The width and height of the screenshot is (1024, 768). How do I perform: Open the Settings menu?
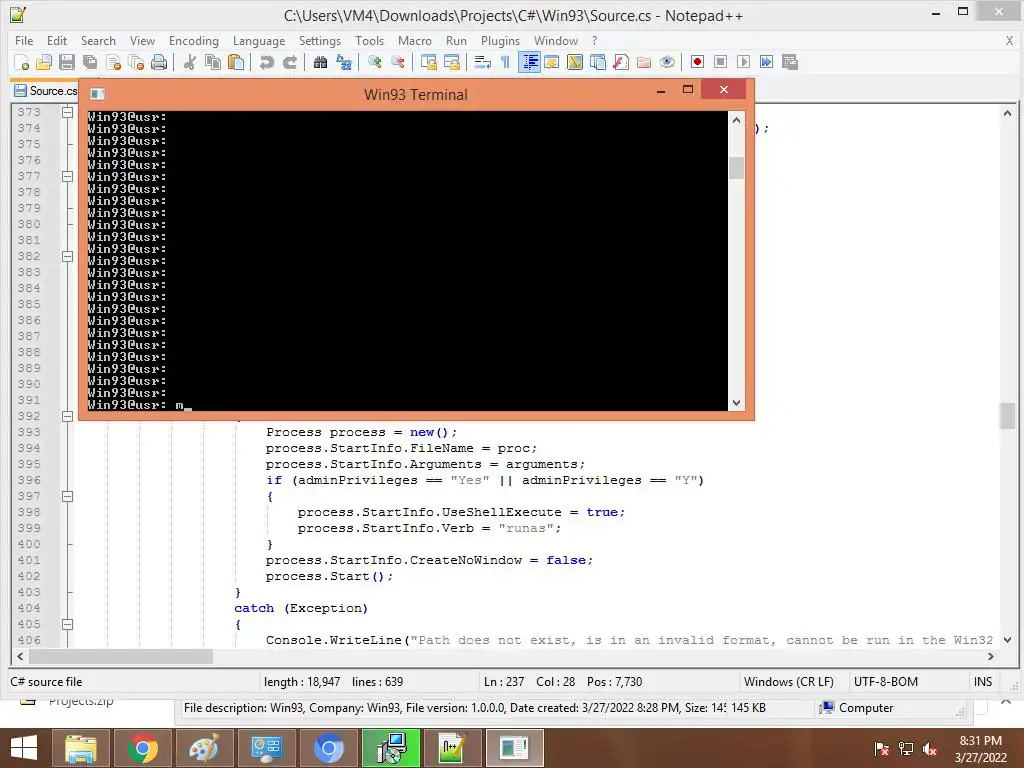(x=319, y=40)
